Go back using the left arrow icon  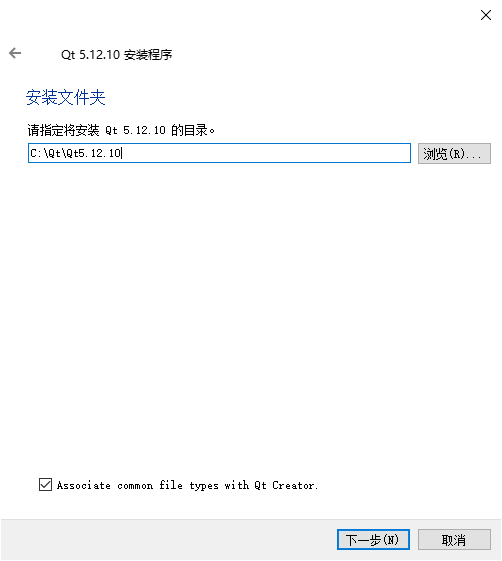tap(15, 53)
